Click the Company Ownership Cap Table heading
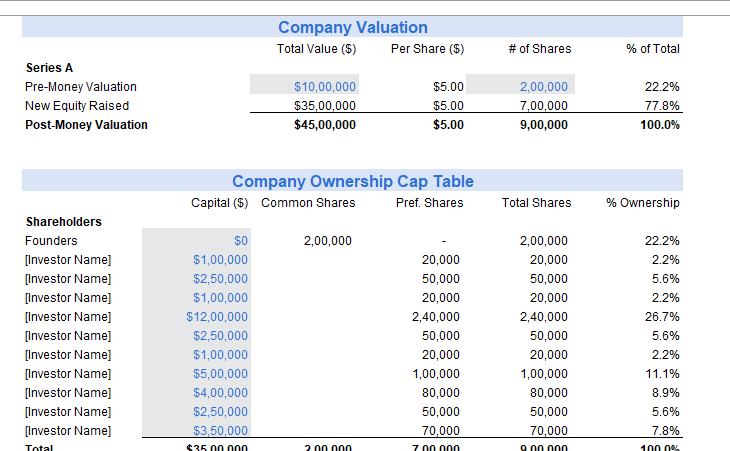Screen dimensions: 730x451 (352, 181)
